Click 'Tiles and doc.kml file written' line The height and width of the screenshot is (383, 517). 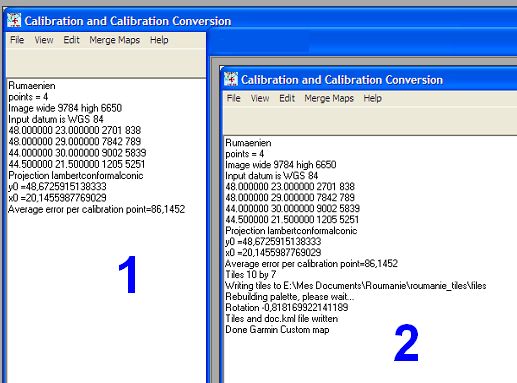point(282,319)
